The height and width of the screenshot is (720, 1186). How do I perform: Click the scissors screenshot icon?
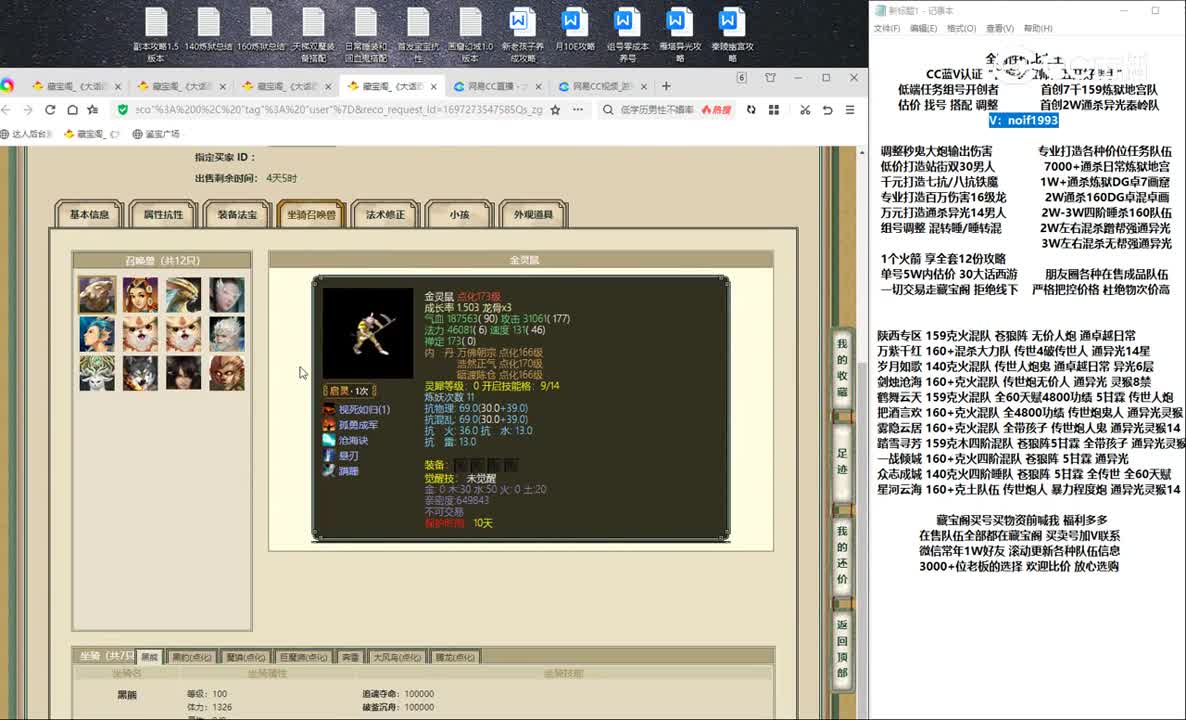click(805, 110)
